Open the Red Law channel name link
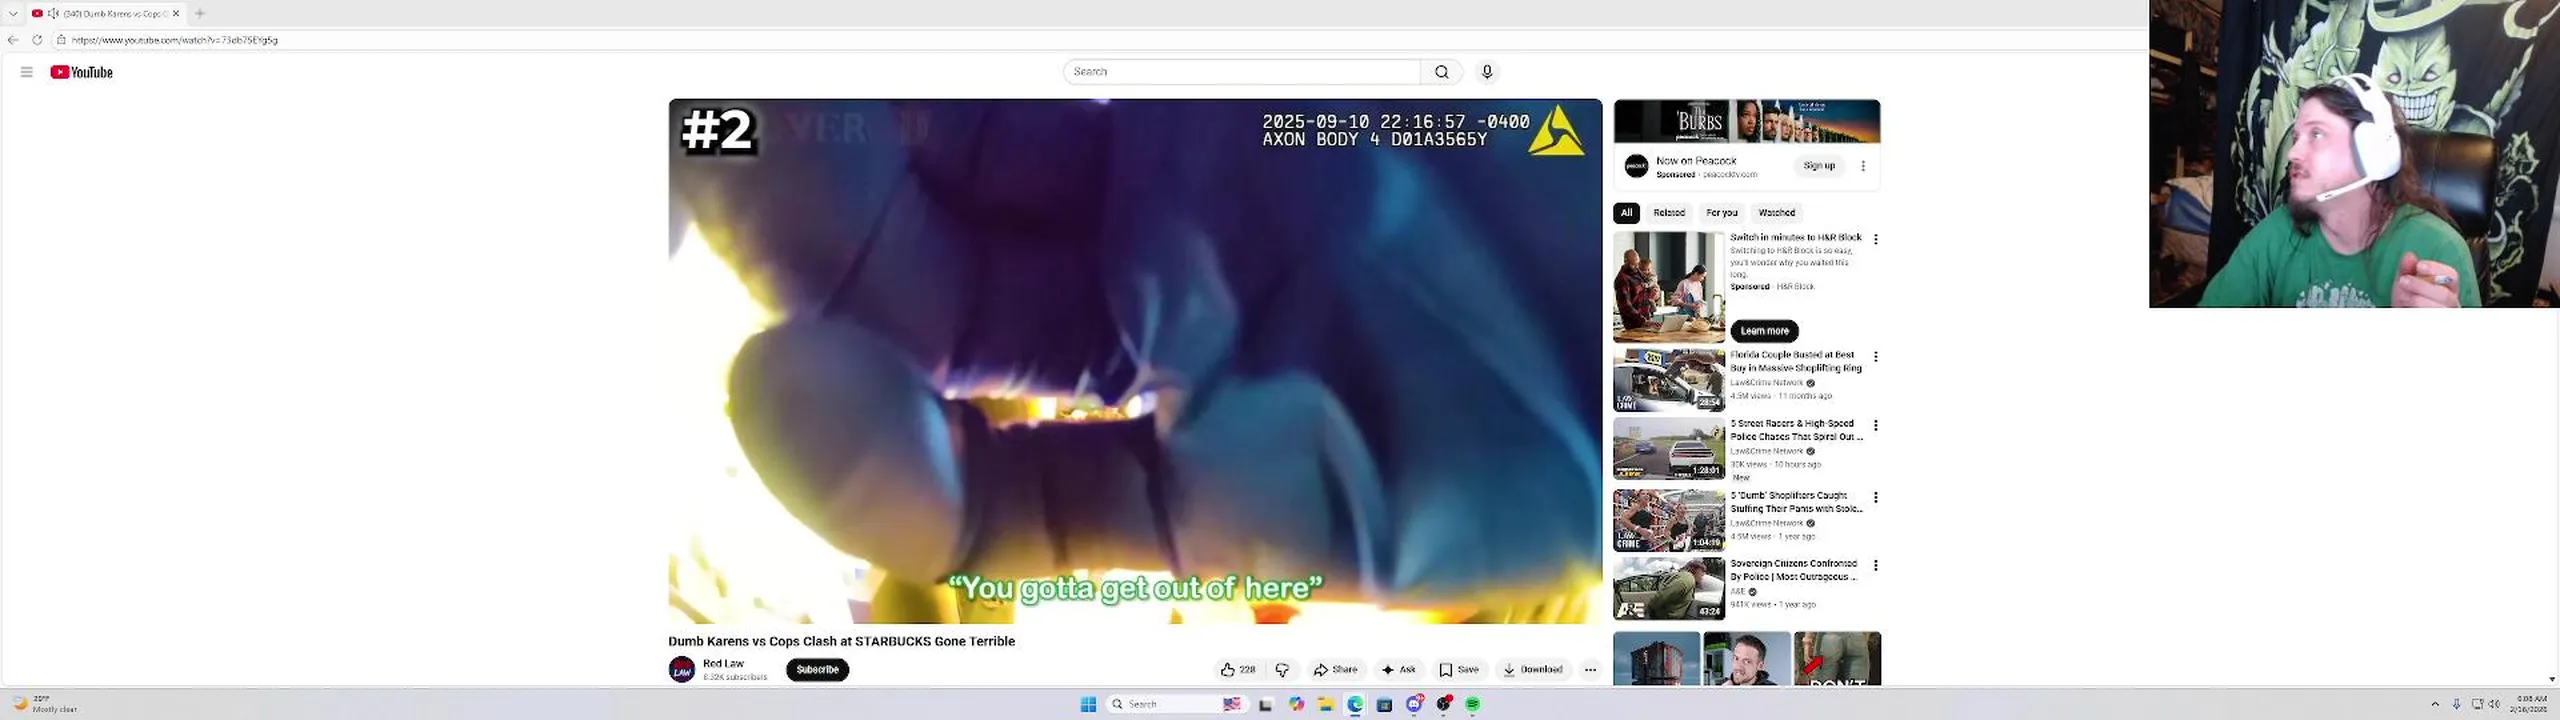The width and height of the screenshot is (2560, 720). click(723, 664)
